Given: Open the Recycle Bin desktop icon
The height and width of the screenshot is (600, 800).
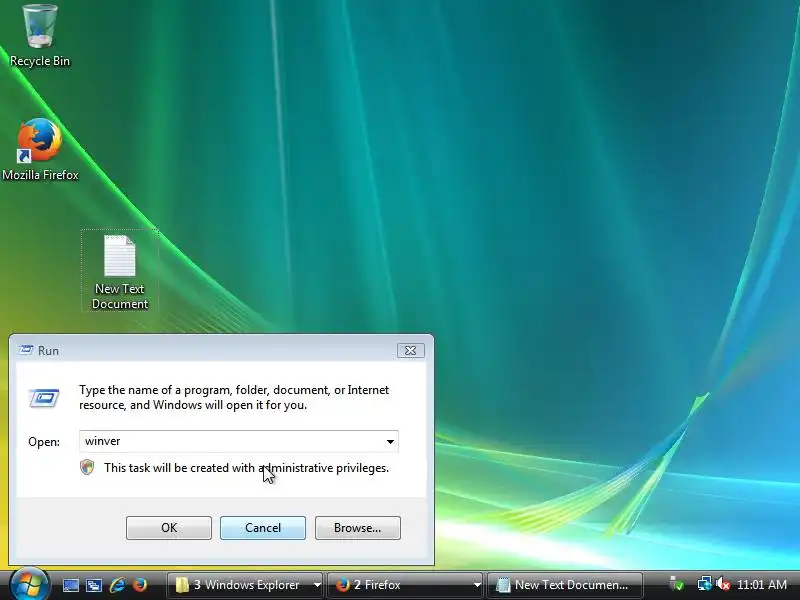Looking at the screenshot, I should pyautogui.click(x=40, y=35).
